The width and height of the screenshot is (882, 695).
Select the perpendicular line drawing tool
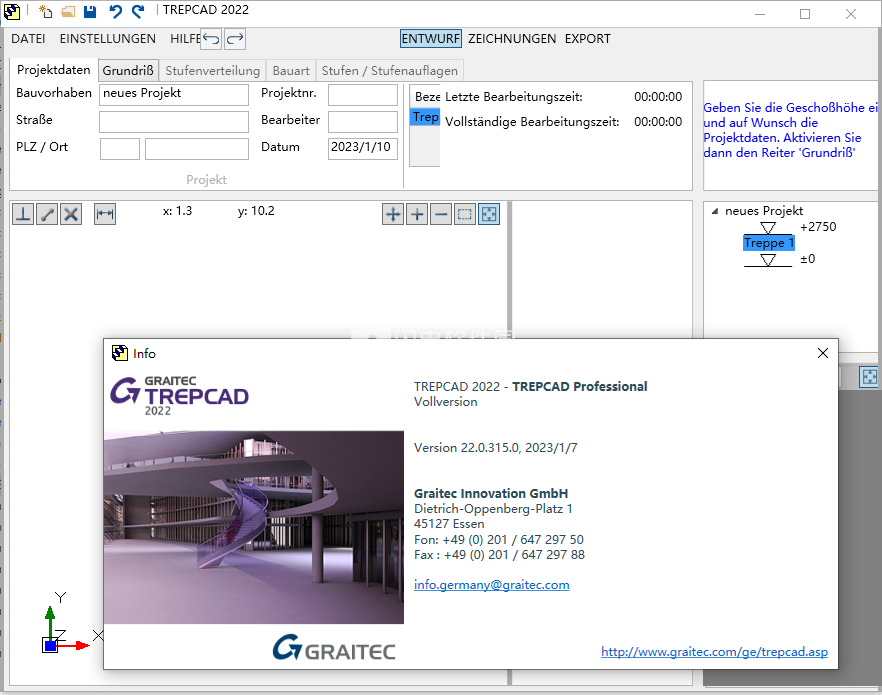(23, 214)
